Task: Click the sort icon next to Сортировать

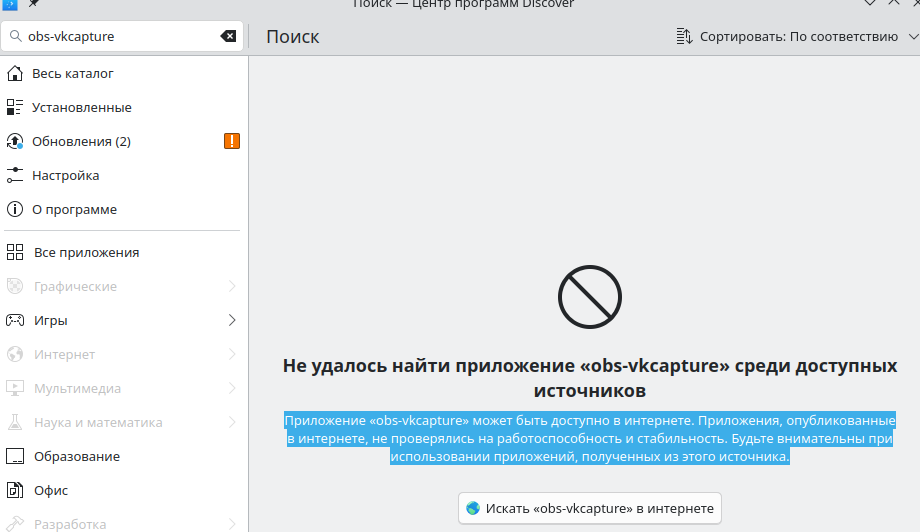Action: tap(684, 36)
